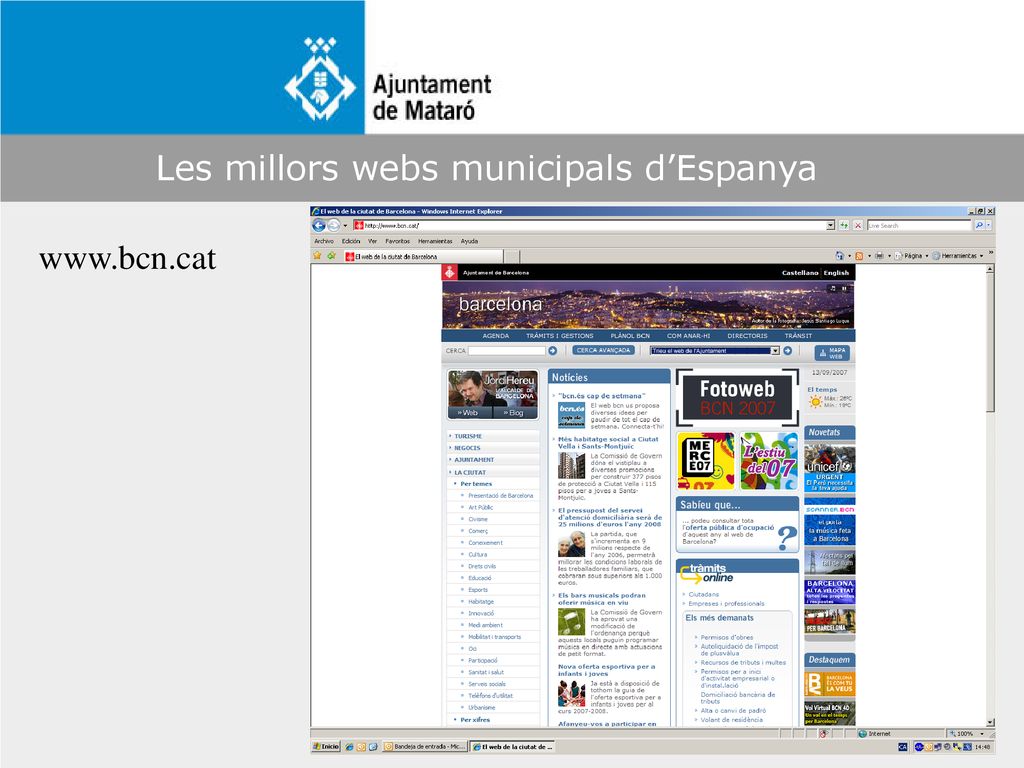Click the browser Back arrow button

[x=319, y=225]
